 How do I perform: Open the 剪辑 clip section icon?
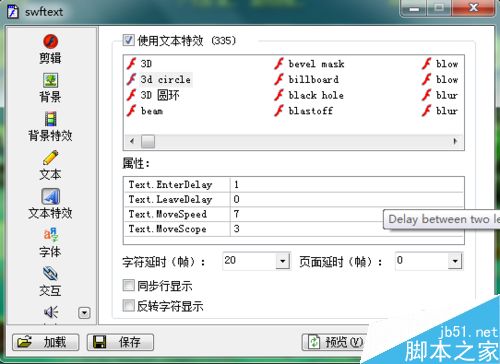[51, 41]
